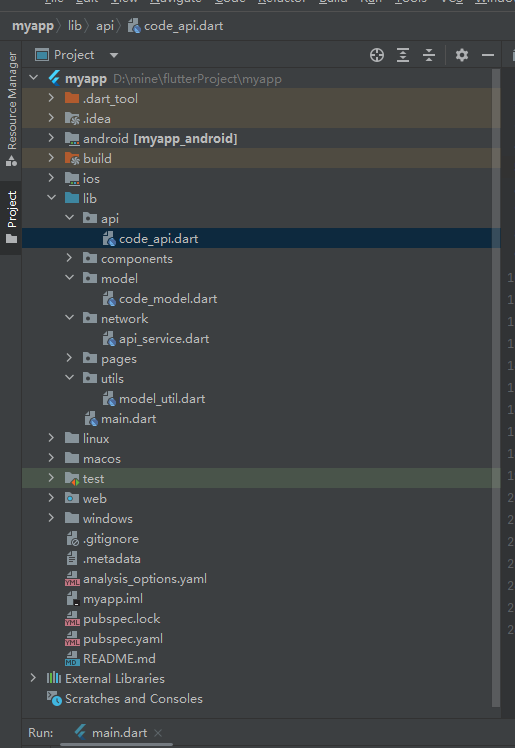The height and width of the screenshot is (748, 515).
Task: Expand the components folder
Action: pos(70,258)
